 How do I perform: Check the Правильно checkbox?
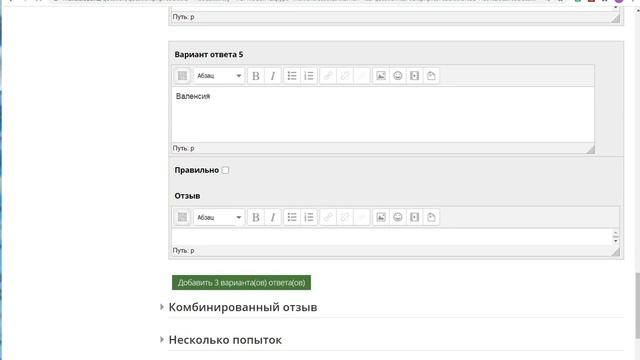(x=225, y=170)
